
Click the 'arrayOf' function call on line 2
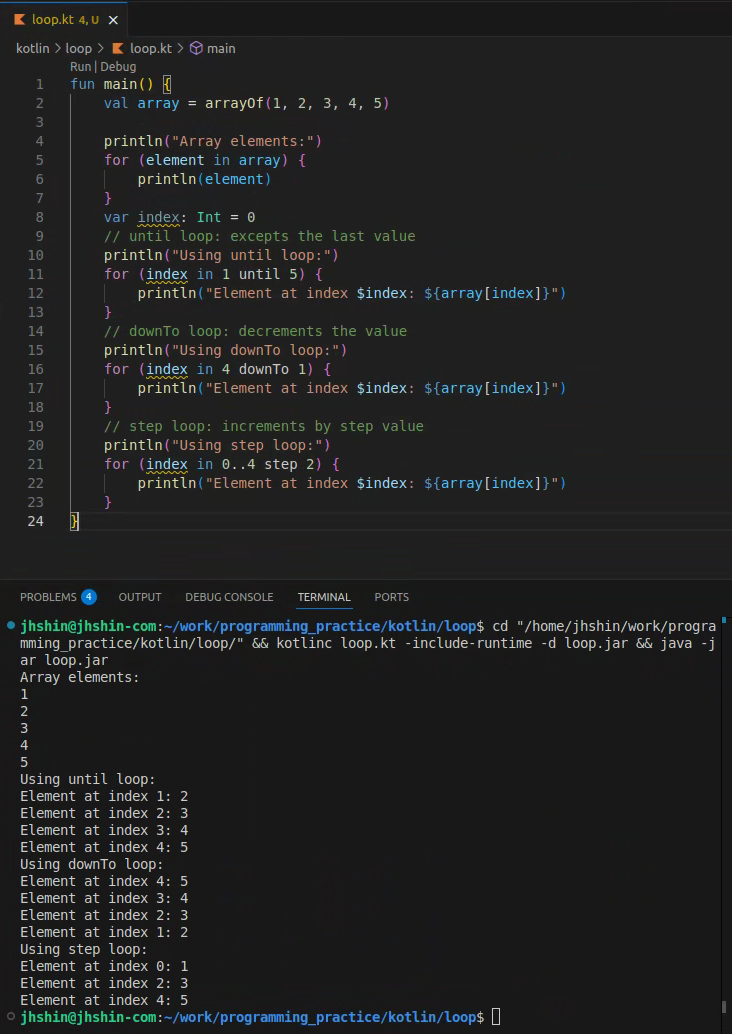tap(234, 104)
